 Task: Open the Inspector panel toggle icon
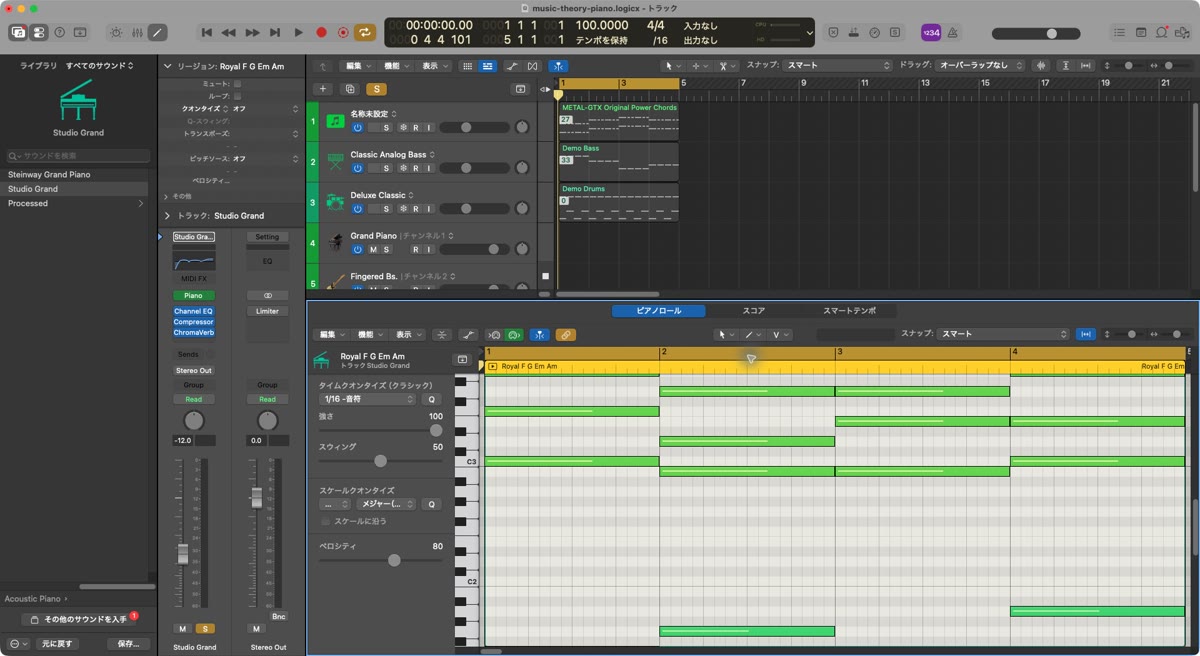coord(38,32)
